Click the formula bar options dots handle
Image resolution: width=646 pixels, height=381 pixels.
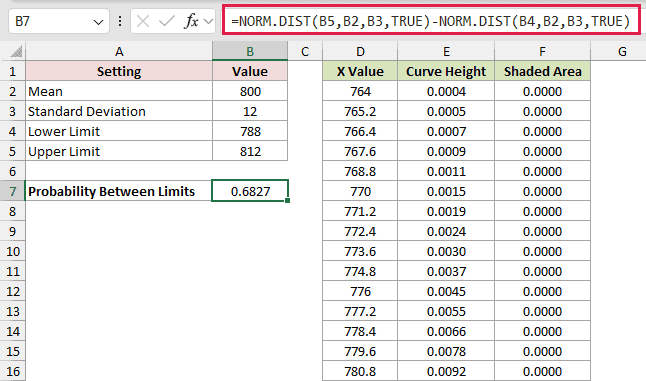pyautogui.click(x=120, y=21)
